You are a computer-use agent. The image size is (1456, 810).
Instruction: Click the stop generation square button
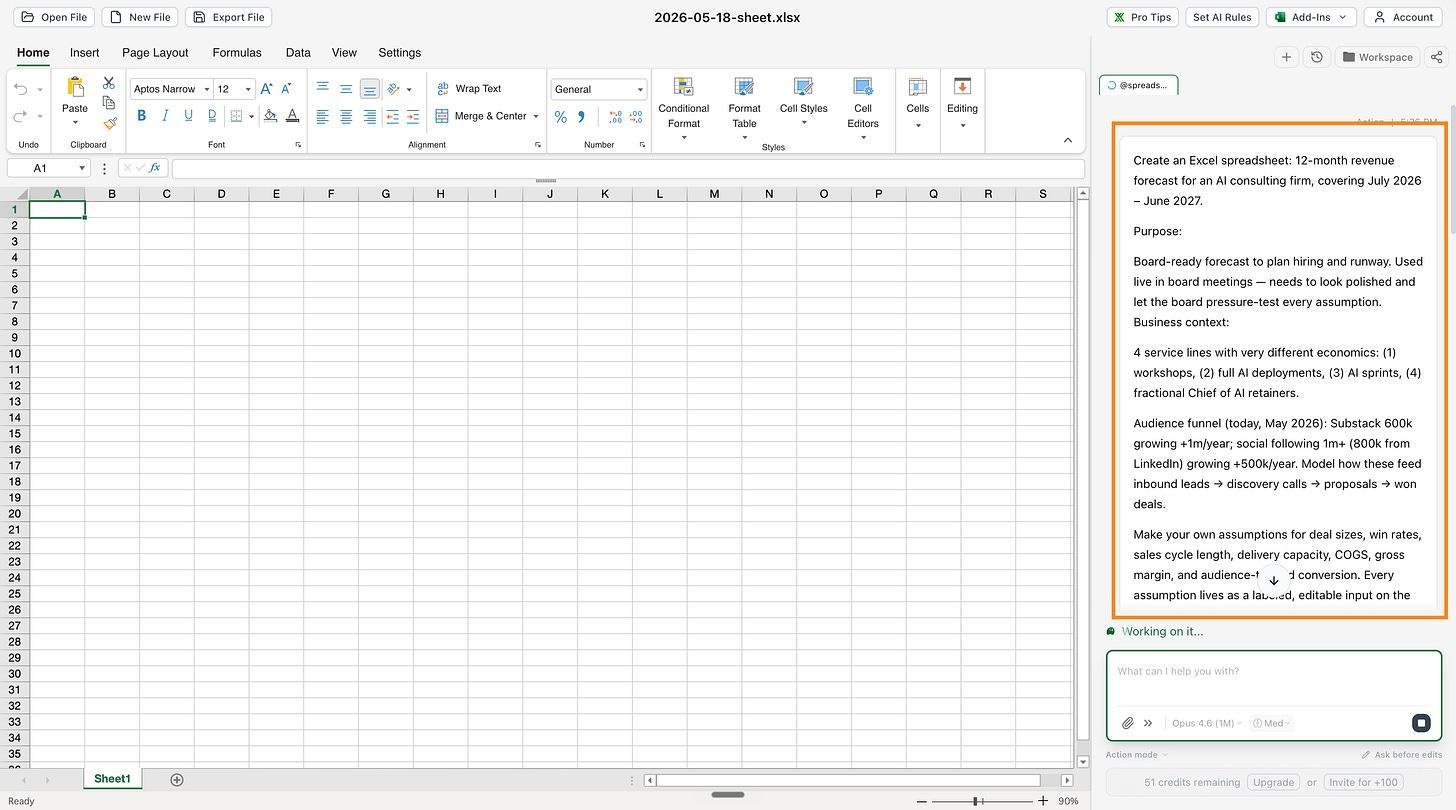pos(1421,723)
